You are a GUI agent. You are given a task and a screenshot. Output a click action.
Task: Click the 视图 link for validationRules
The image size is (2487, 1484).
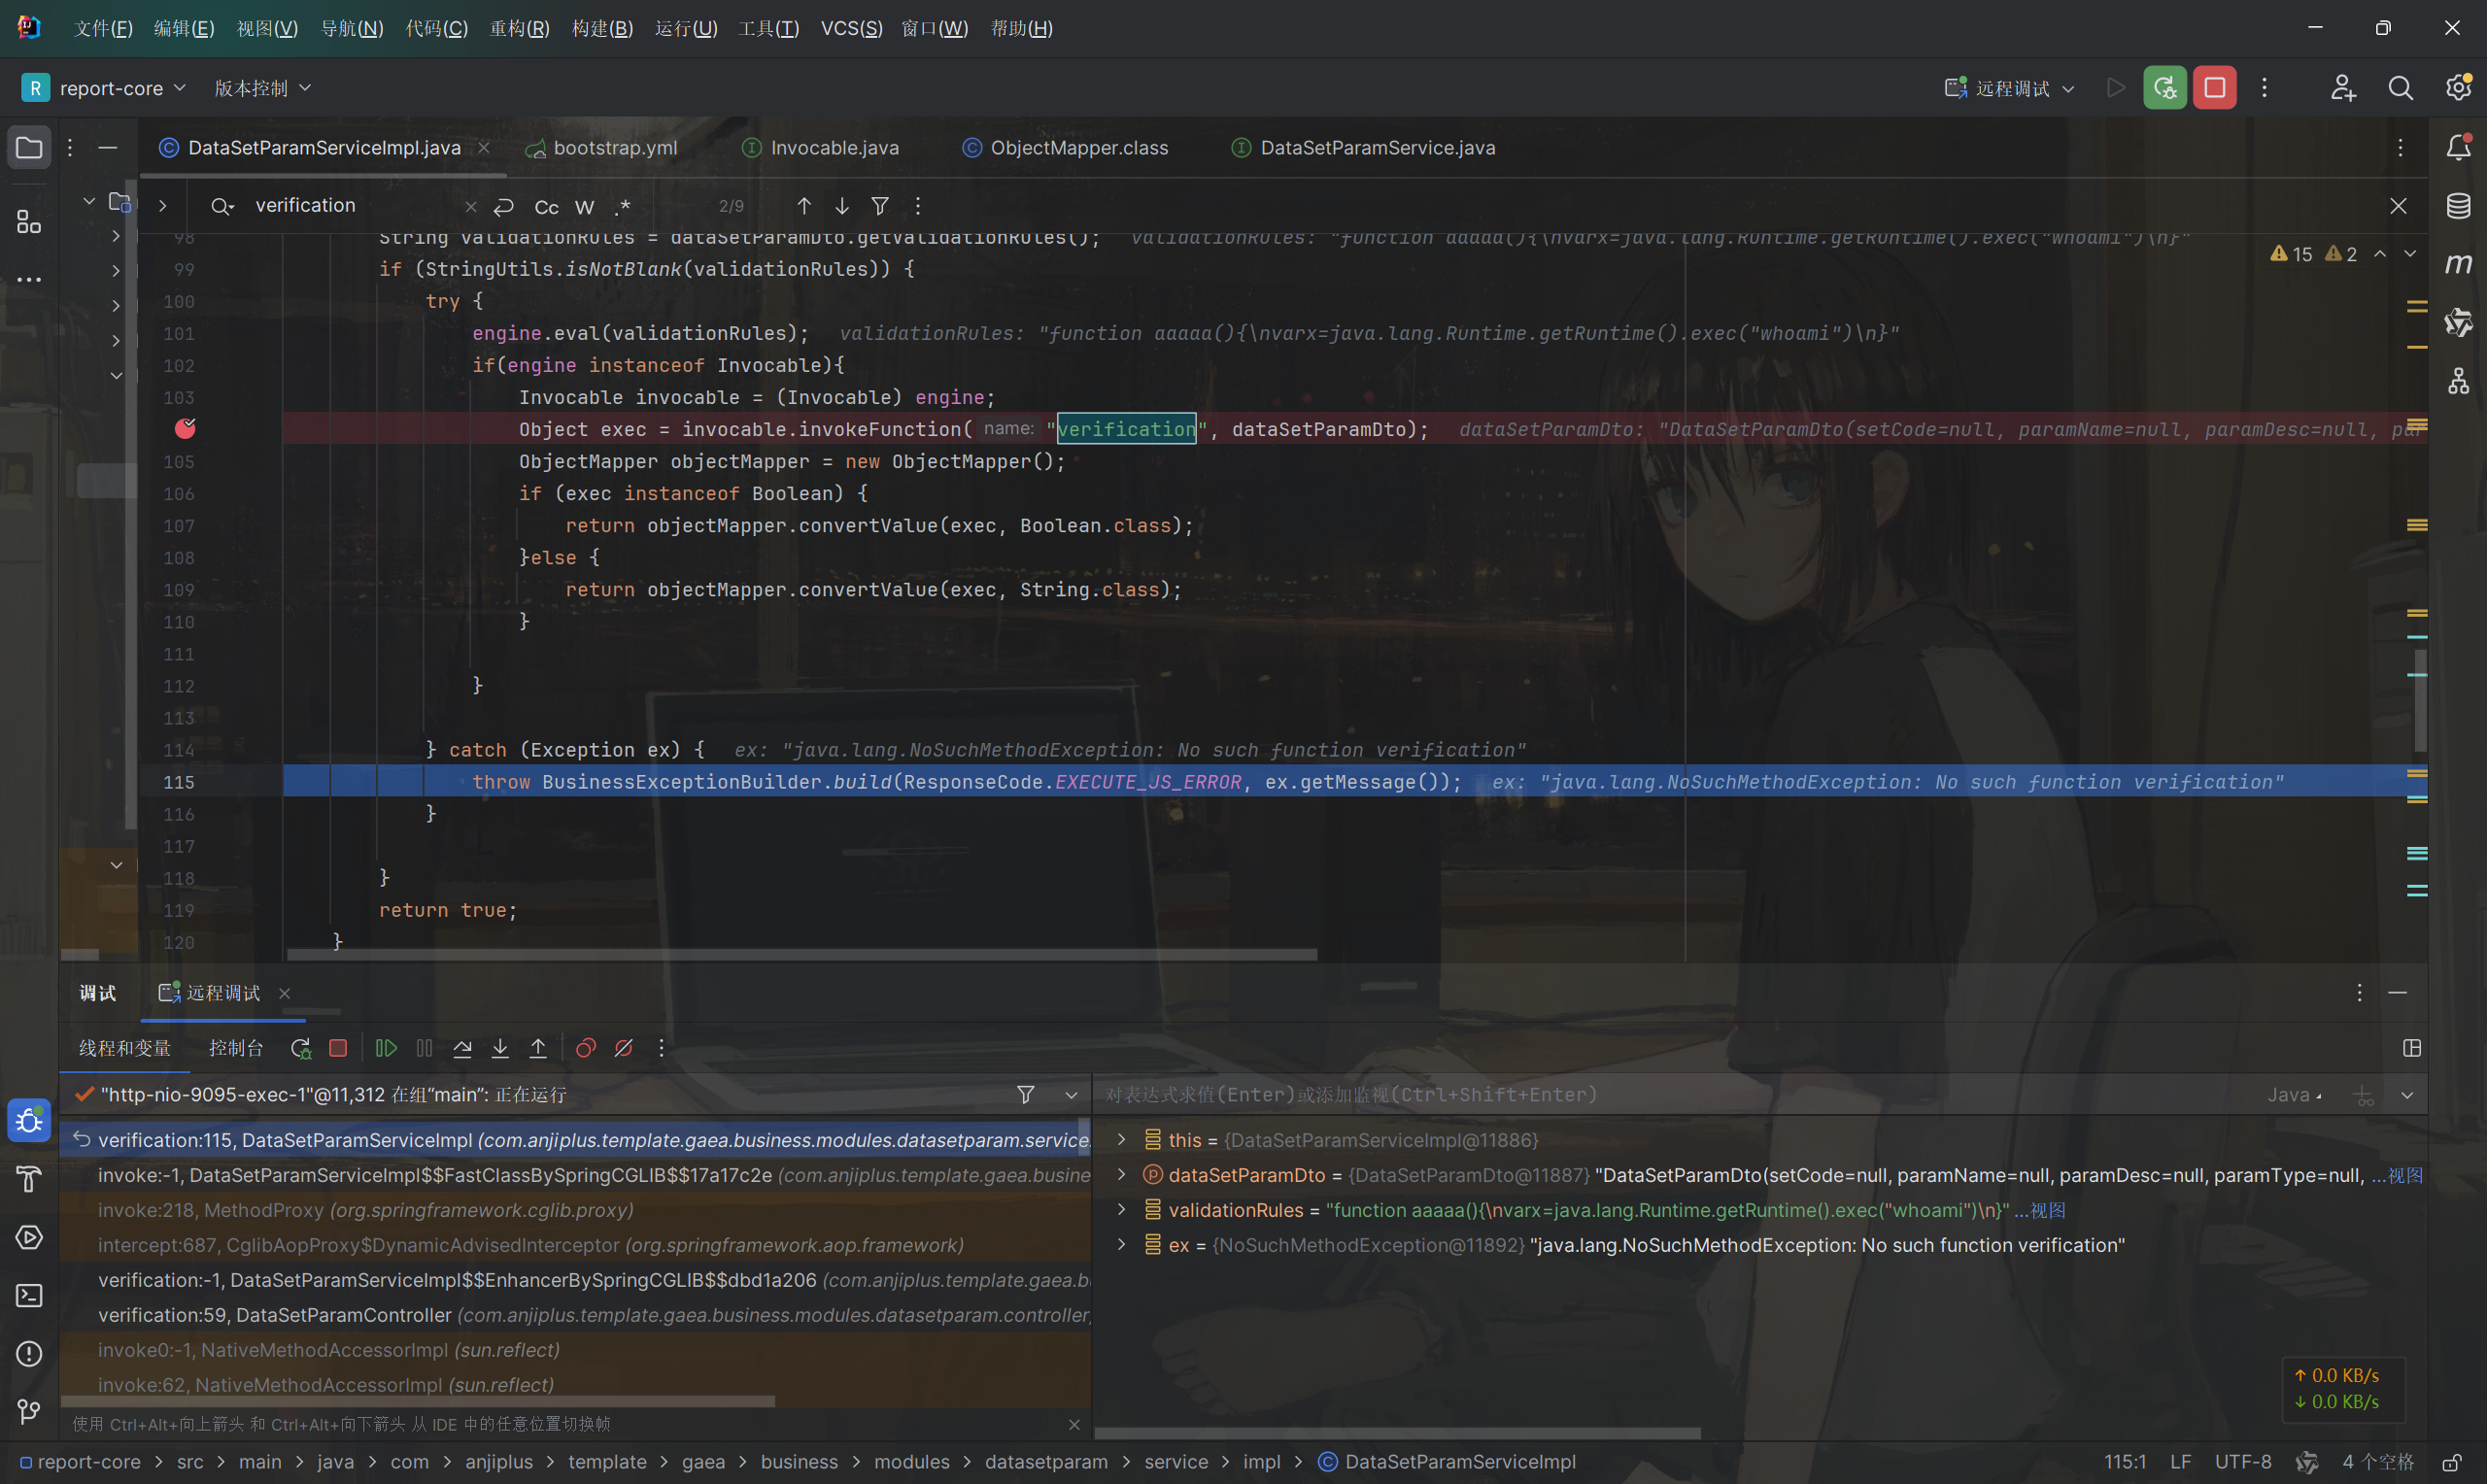2047,1210
